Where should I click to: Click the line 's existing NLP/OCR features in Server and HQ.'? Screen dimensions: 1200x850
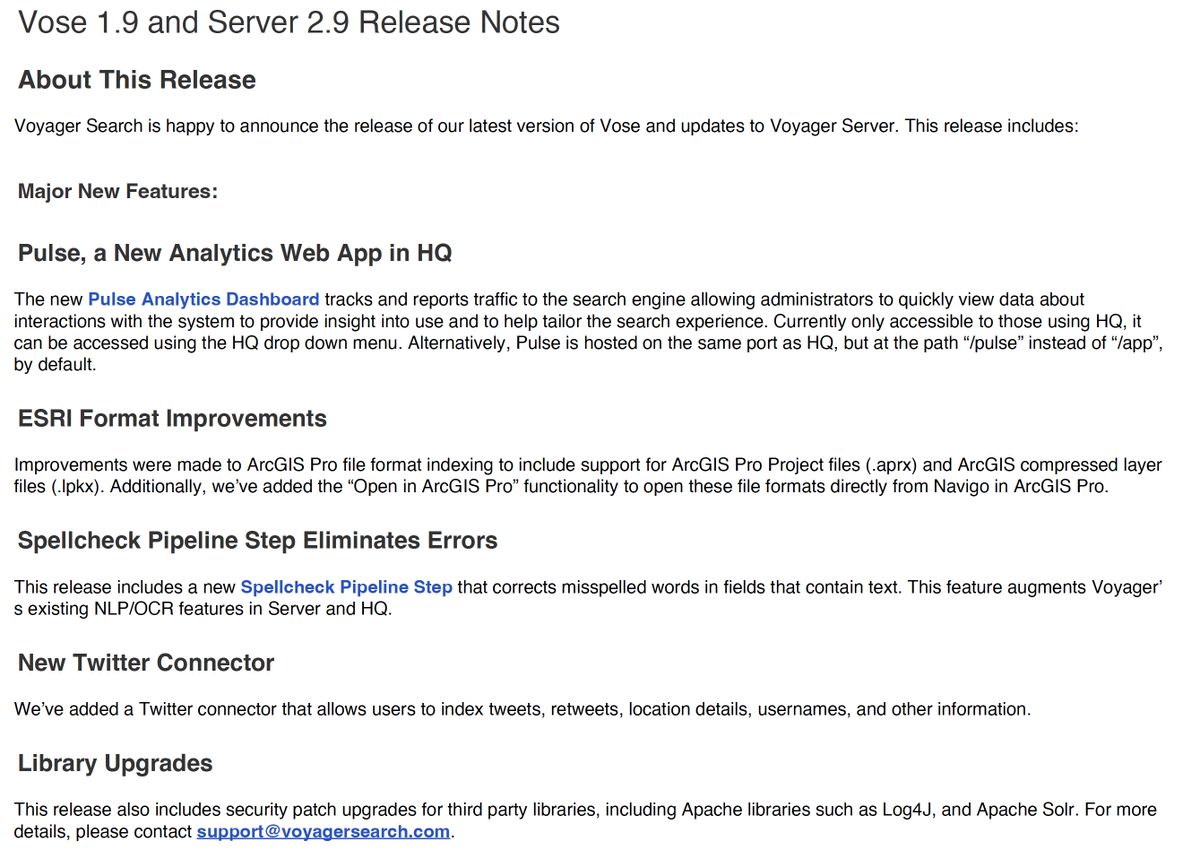[x=203, y=609]
